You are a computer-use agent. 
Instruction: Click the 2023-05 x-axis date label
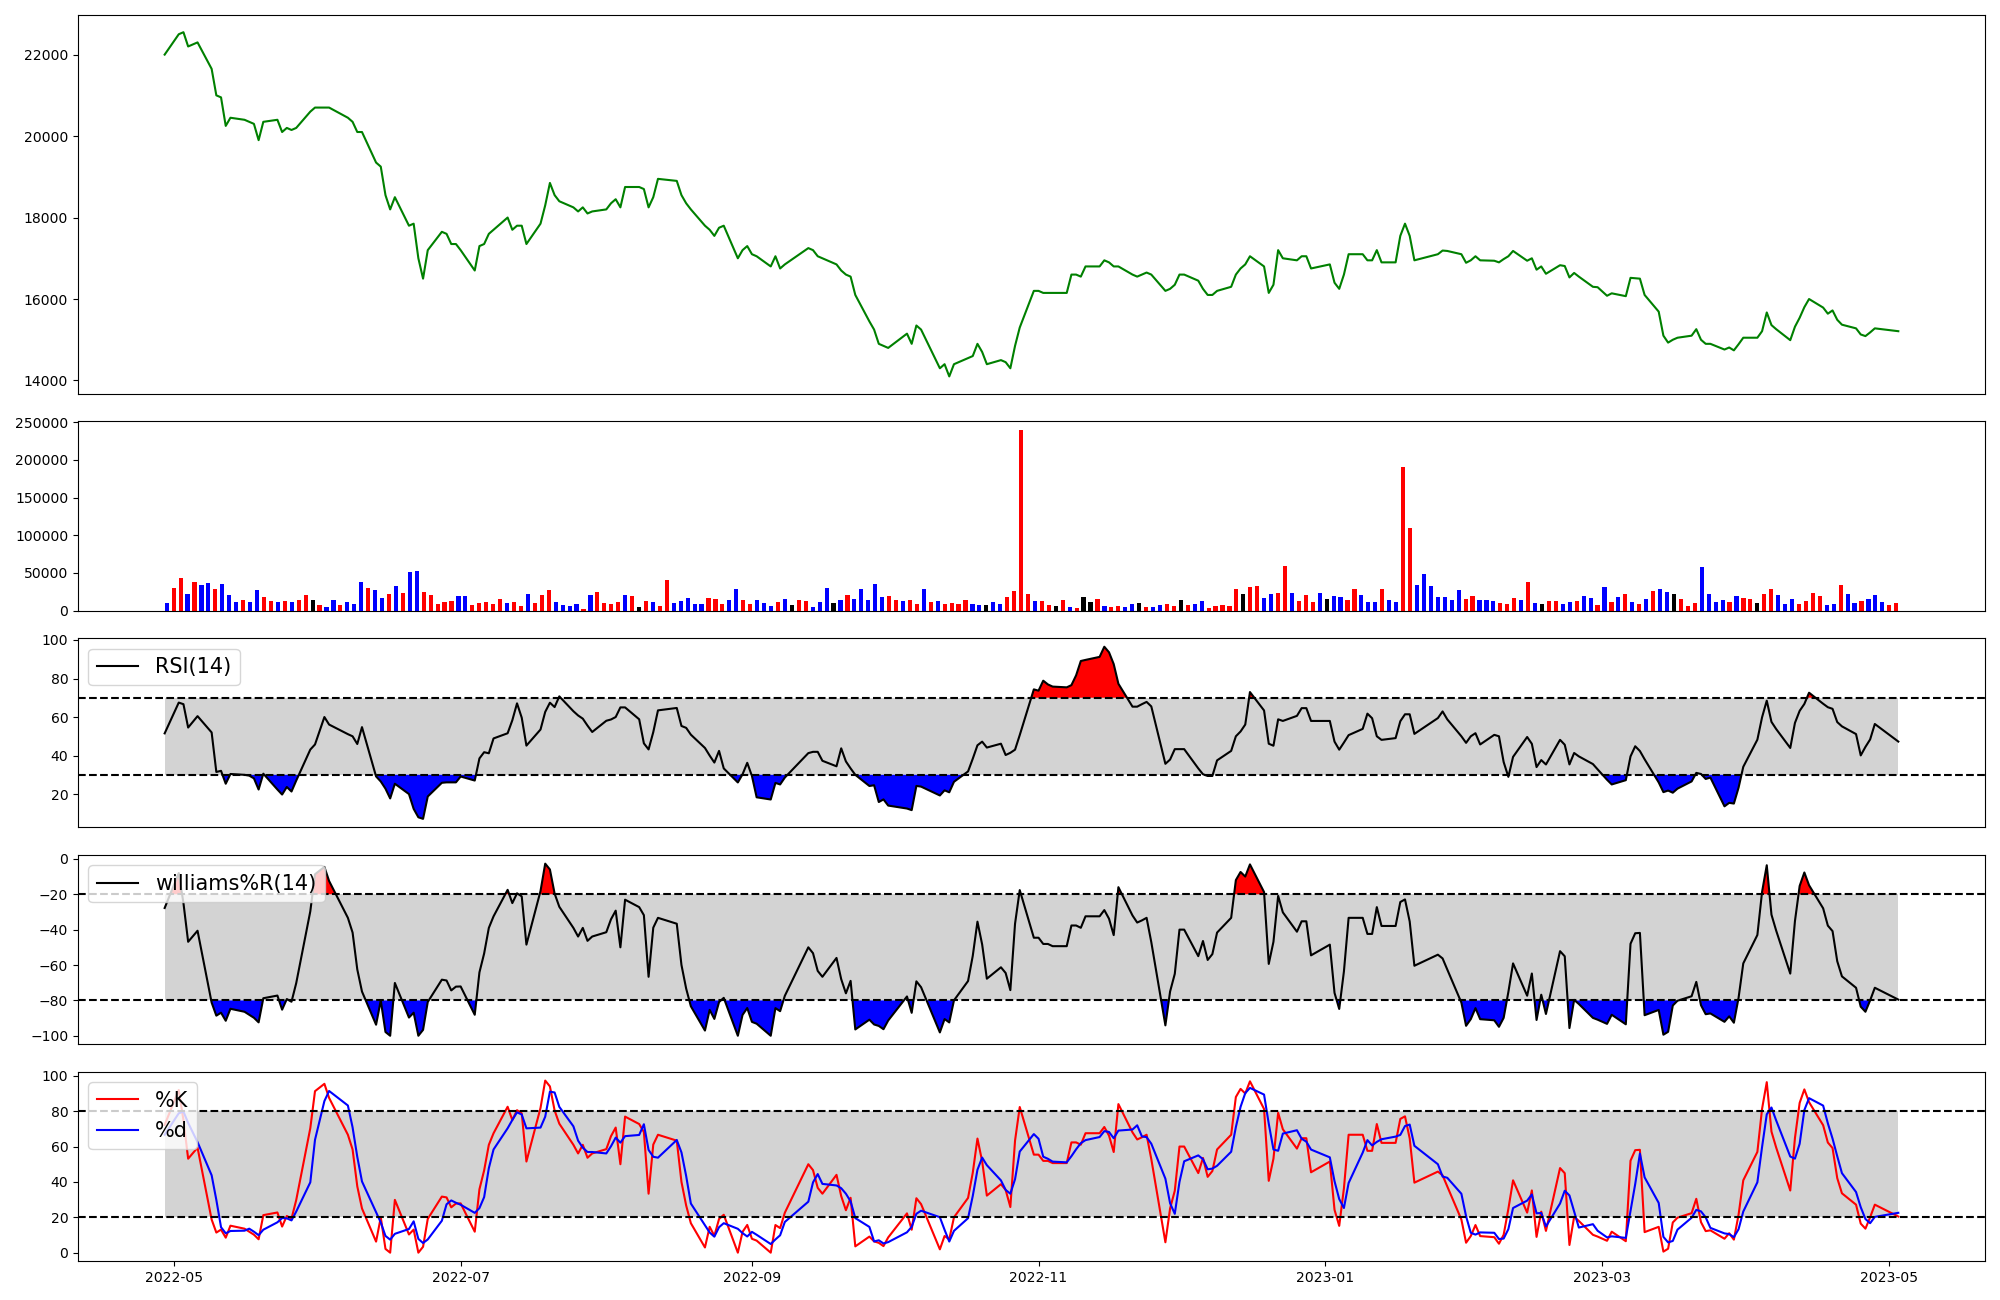click(1889, 1276)
